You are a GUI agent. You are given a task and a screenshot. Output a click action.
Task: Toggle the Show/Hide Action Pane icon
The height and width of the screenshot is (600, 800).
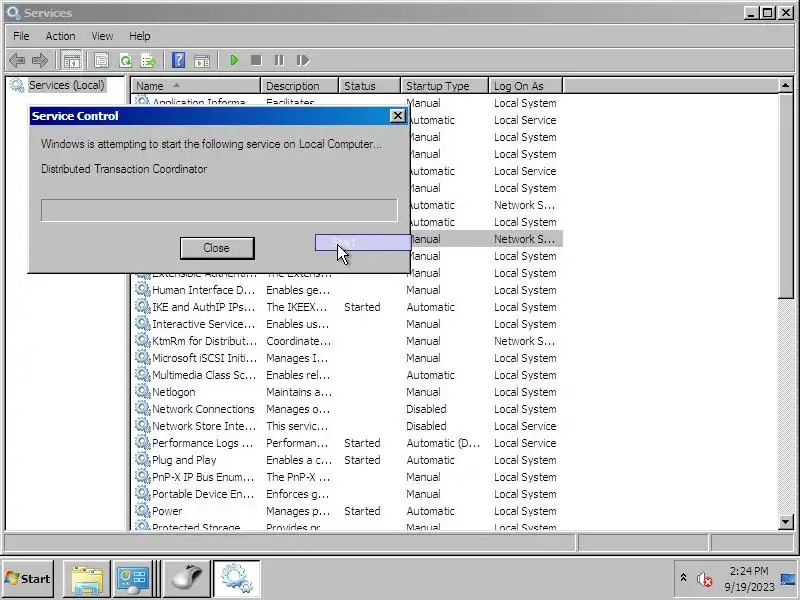(x=202, y=60)
